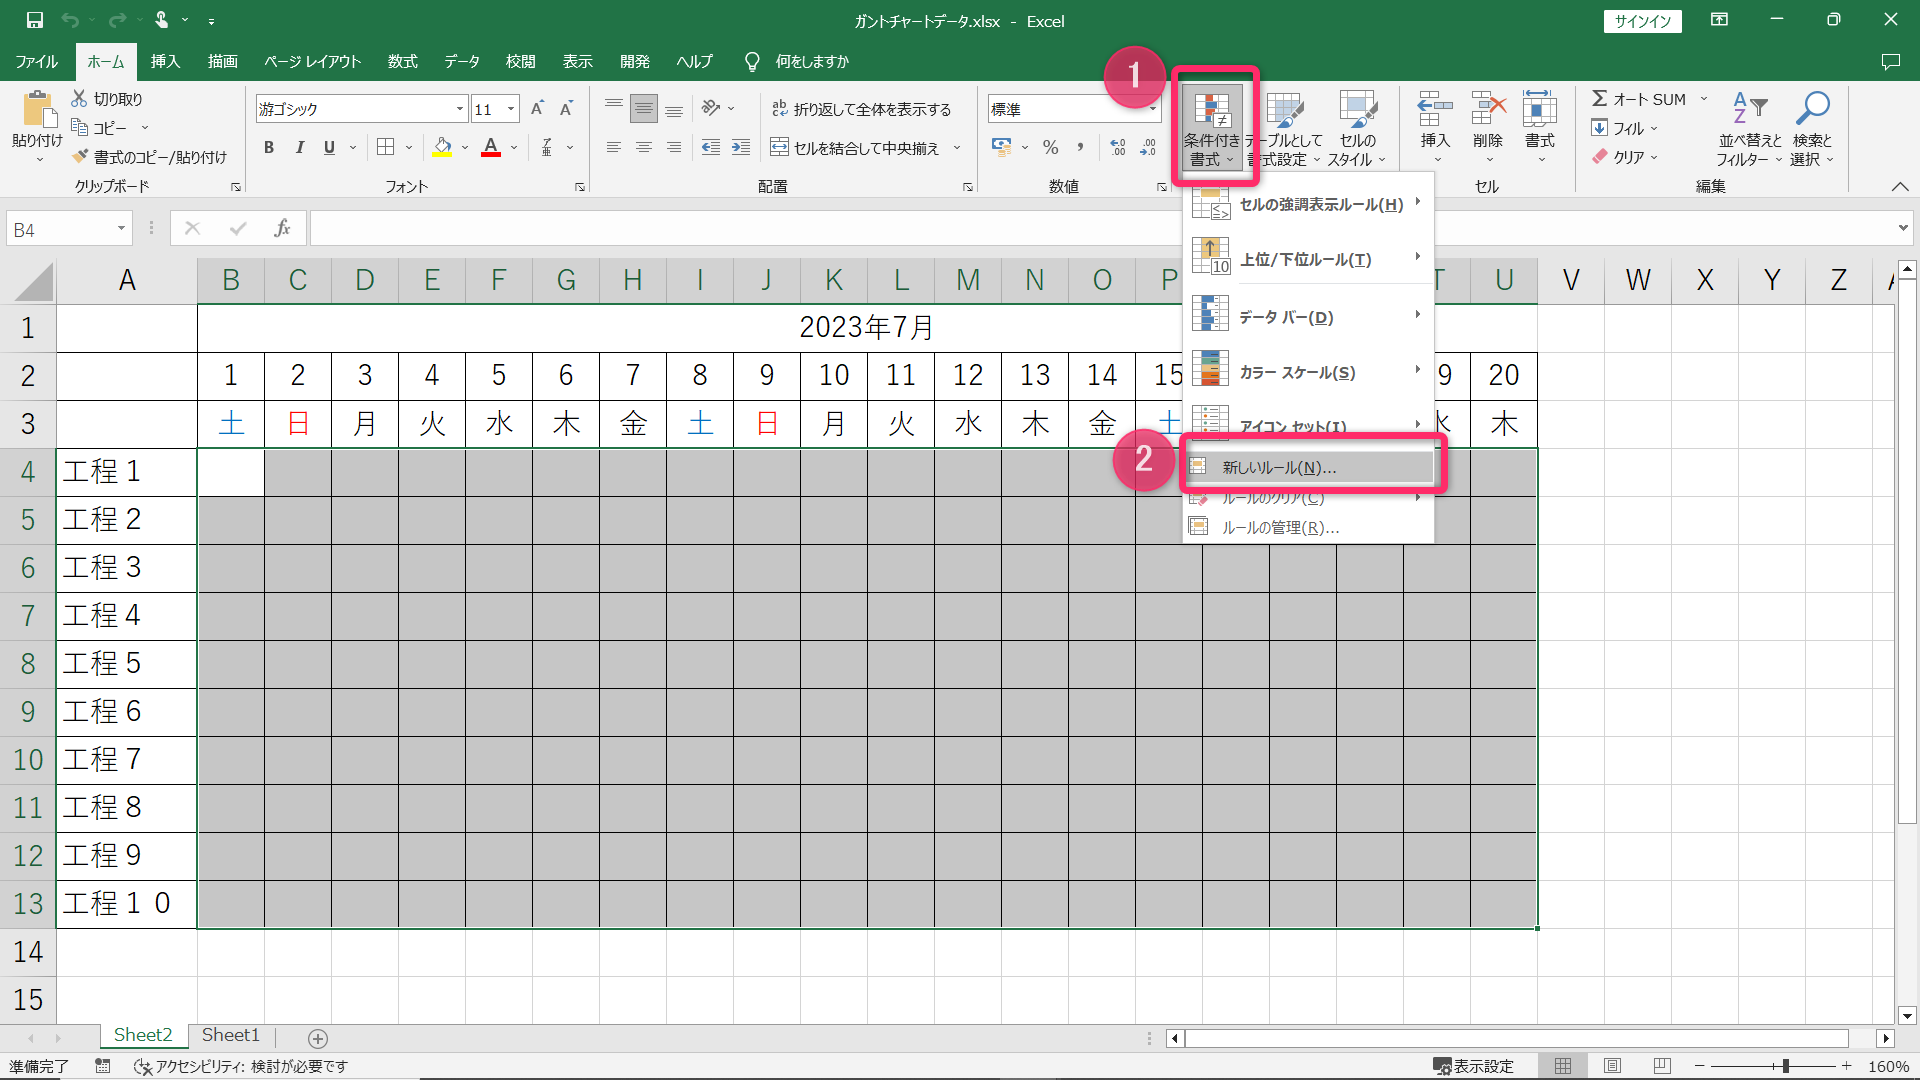1920x1080 pixels.
Task: Open the font name dropdown (游ゴシック)
Action: click(460, 109)
